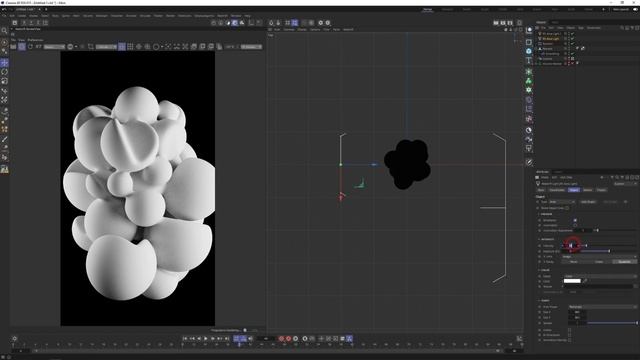This screenshot has width=640, height=360.
Task: Toggle the IPR button in Redshift RenderView
Action: click(22, 47)
